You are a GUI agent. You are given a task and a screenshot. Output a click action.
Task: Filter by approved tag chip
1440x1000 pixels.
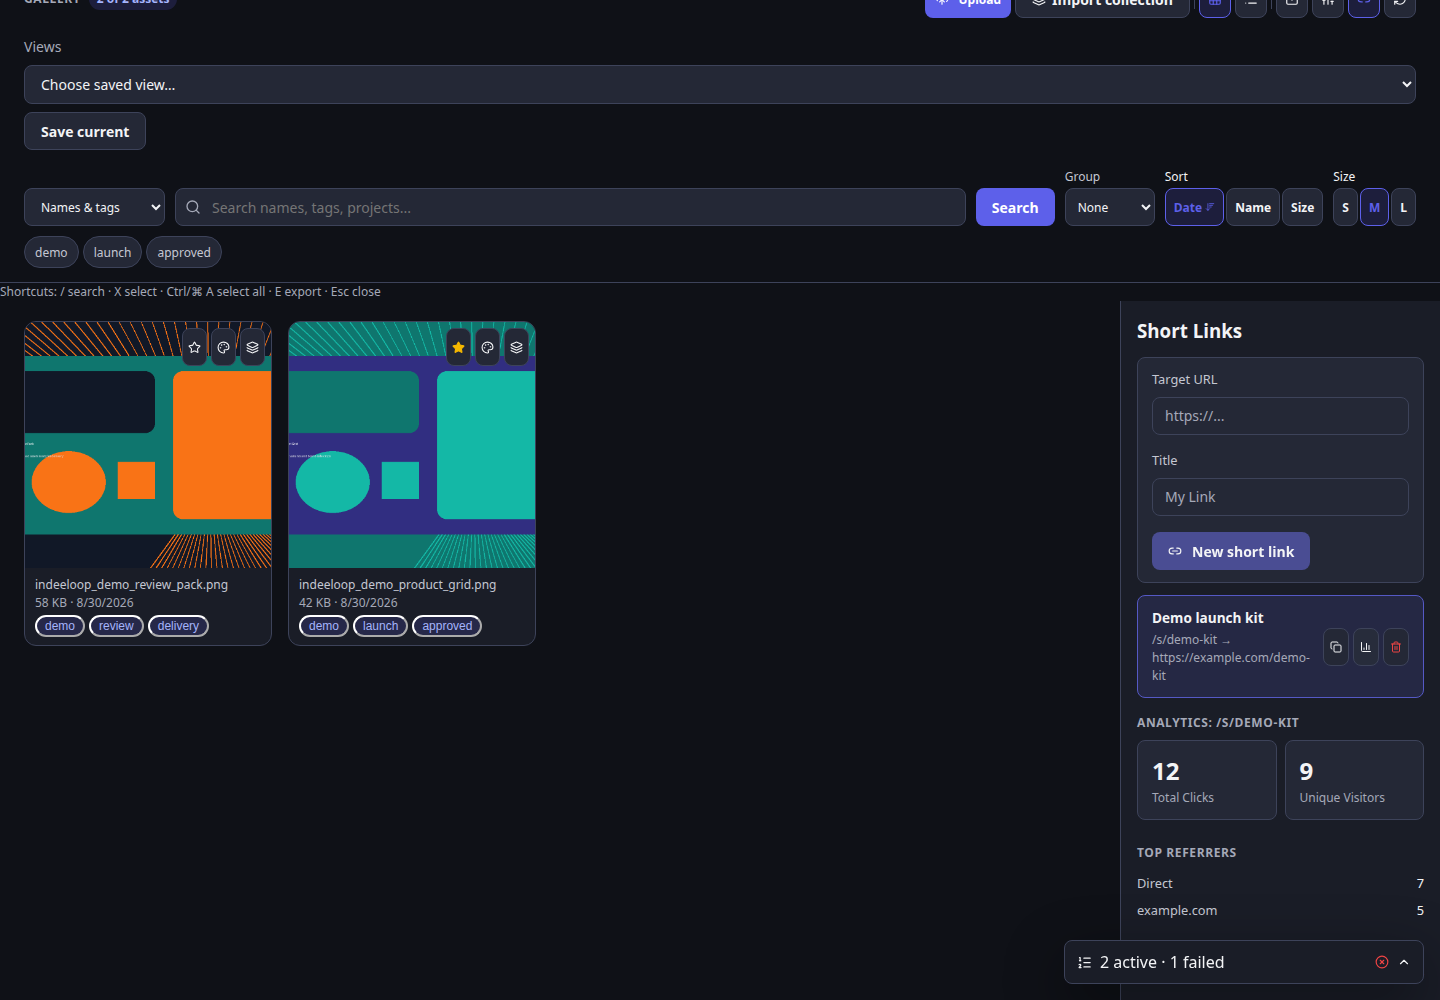(184, 252)
